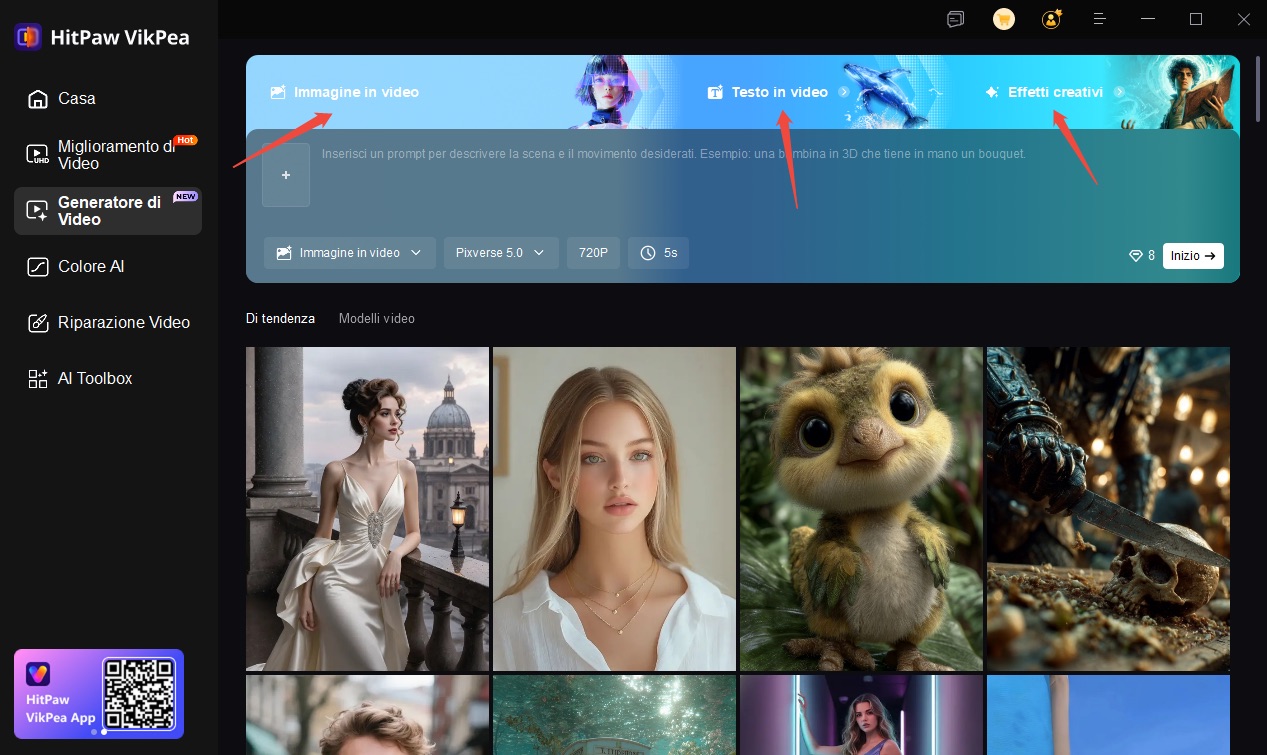Select Miglioramento di Video tool
Screen dimensions: 1267x755
[110, 155]
